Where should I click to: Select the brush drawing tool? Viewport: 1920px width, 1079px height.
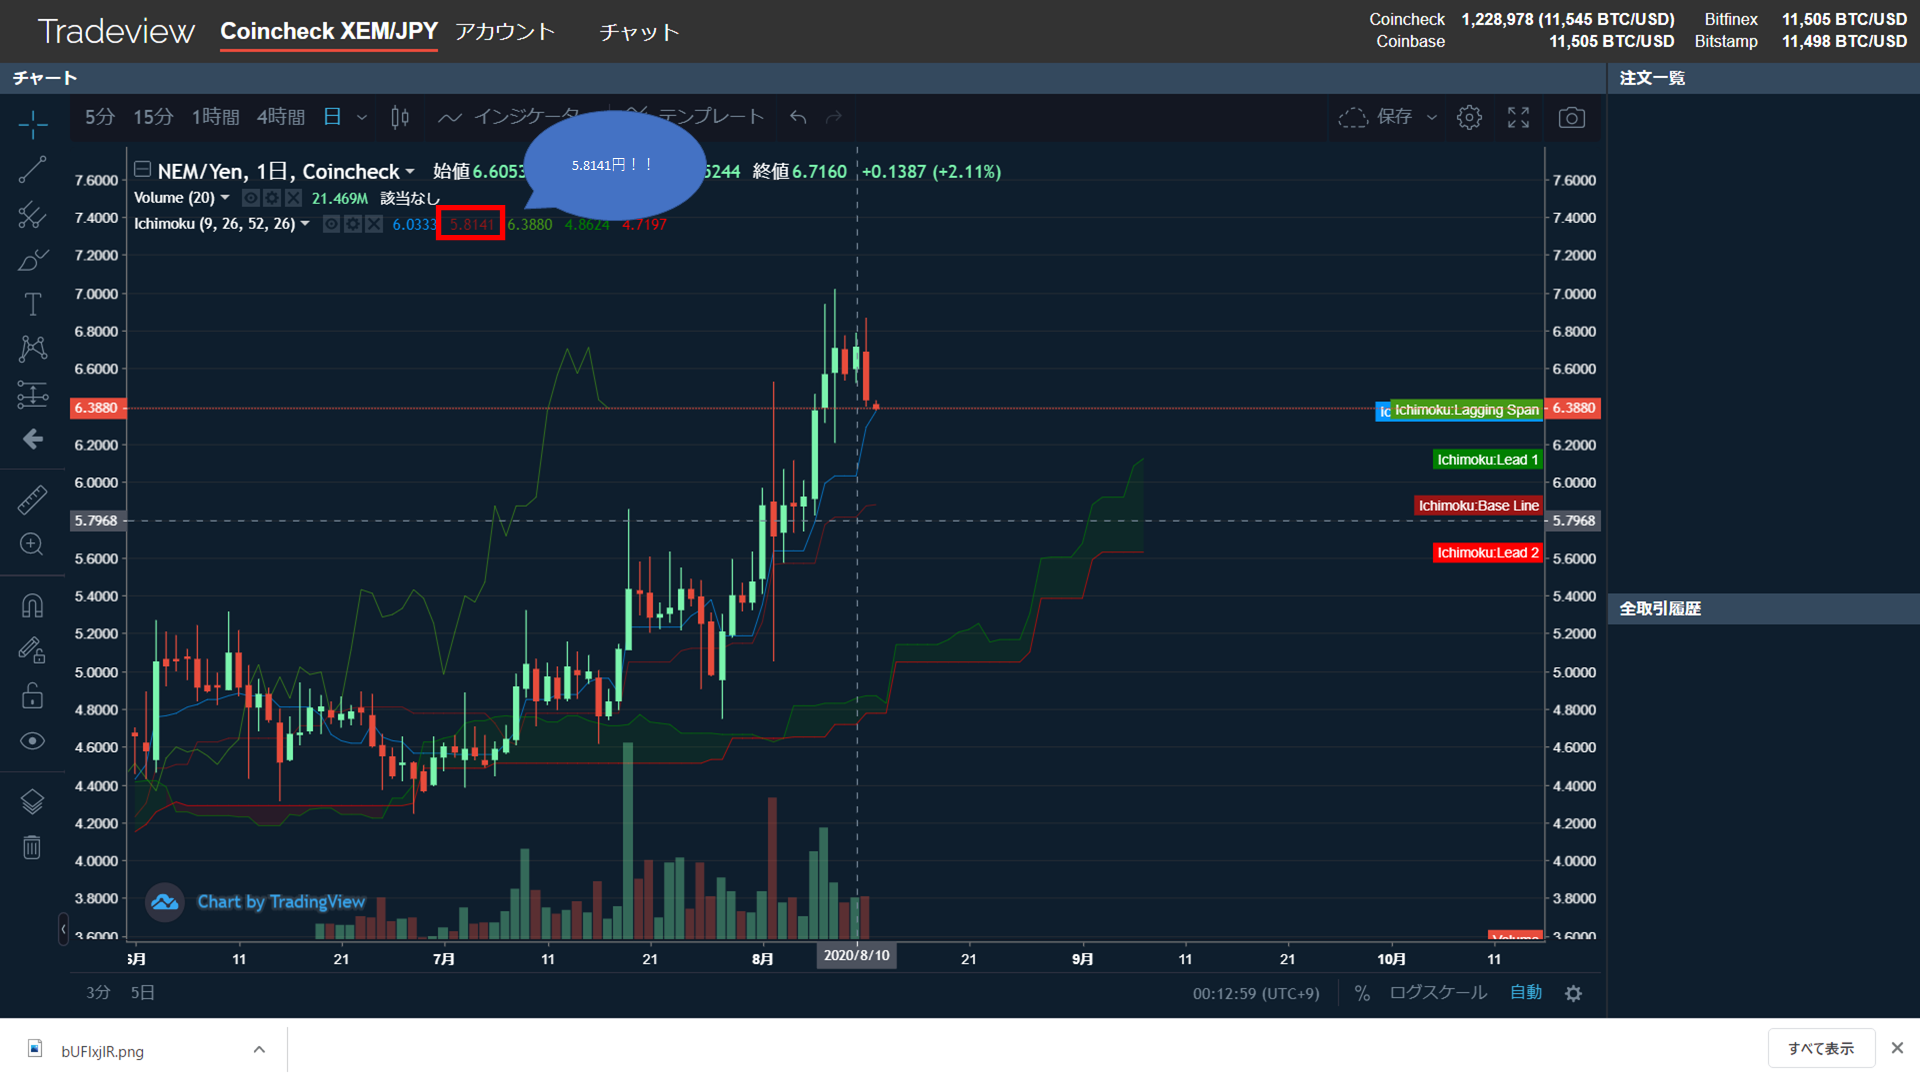point(33,260)
